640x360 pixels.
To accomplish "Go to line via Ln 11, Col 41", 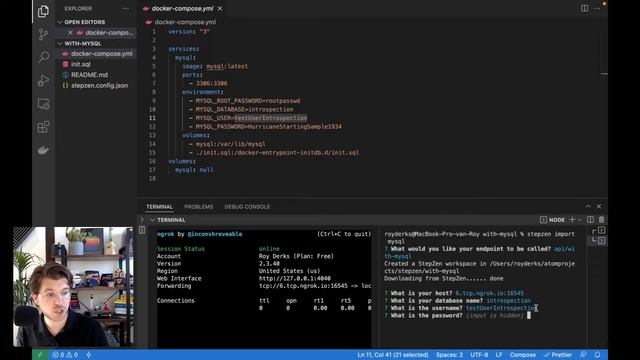I will pos(393,355).
